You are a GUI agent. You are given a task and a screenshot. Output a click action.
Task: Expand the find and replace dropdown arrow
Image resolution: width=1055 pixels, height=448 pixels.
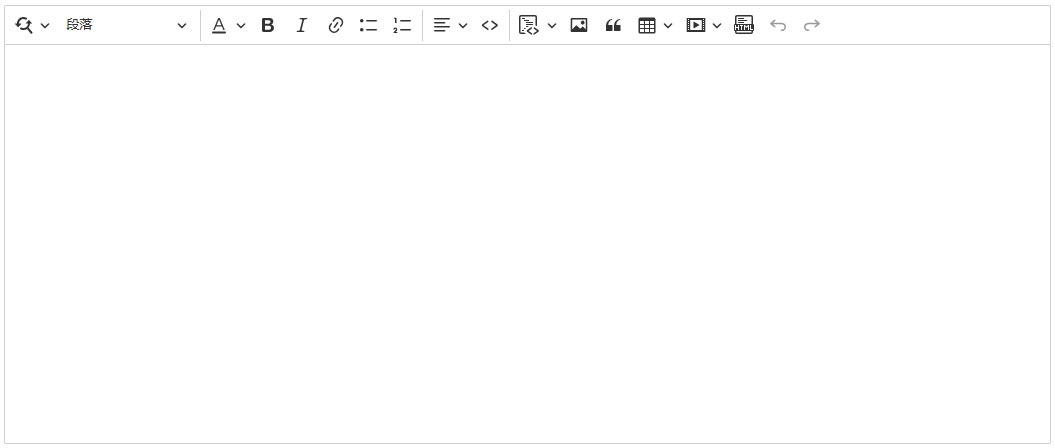pos(45,26)
